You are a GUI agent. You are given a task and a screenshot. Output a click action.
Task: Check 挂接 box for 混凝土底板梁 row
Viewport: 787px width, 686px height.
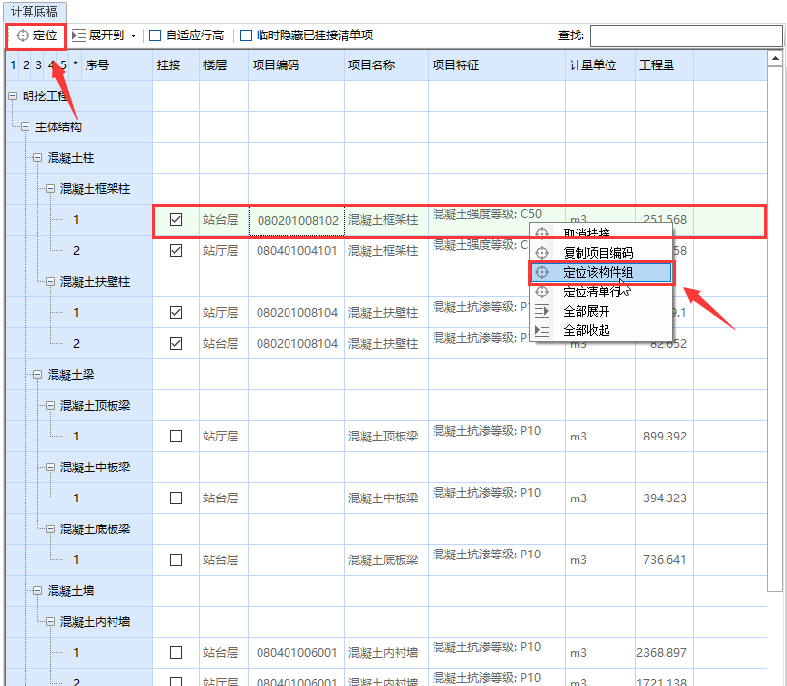[176, 560]
